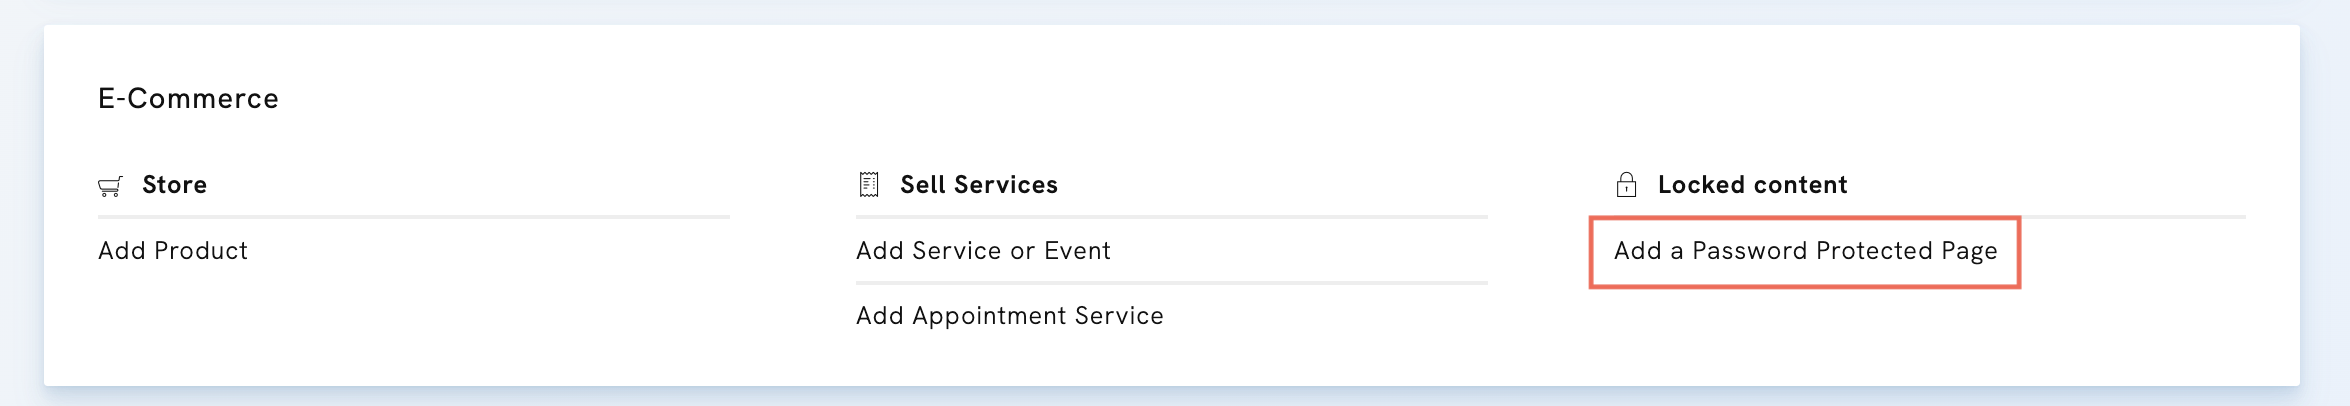Choose Add Service or Event
Viewport: 2350px width, 406px height.
coord(983,251)
